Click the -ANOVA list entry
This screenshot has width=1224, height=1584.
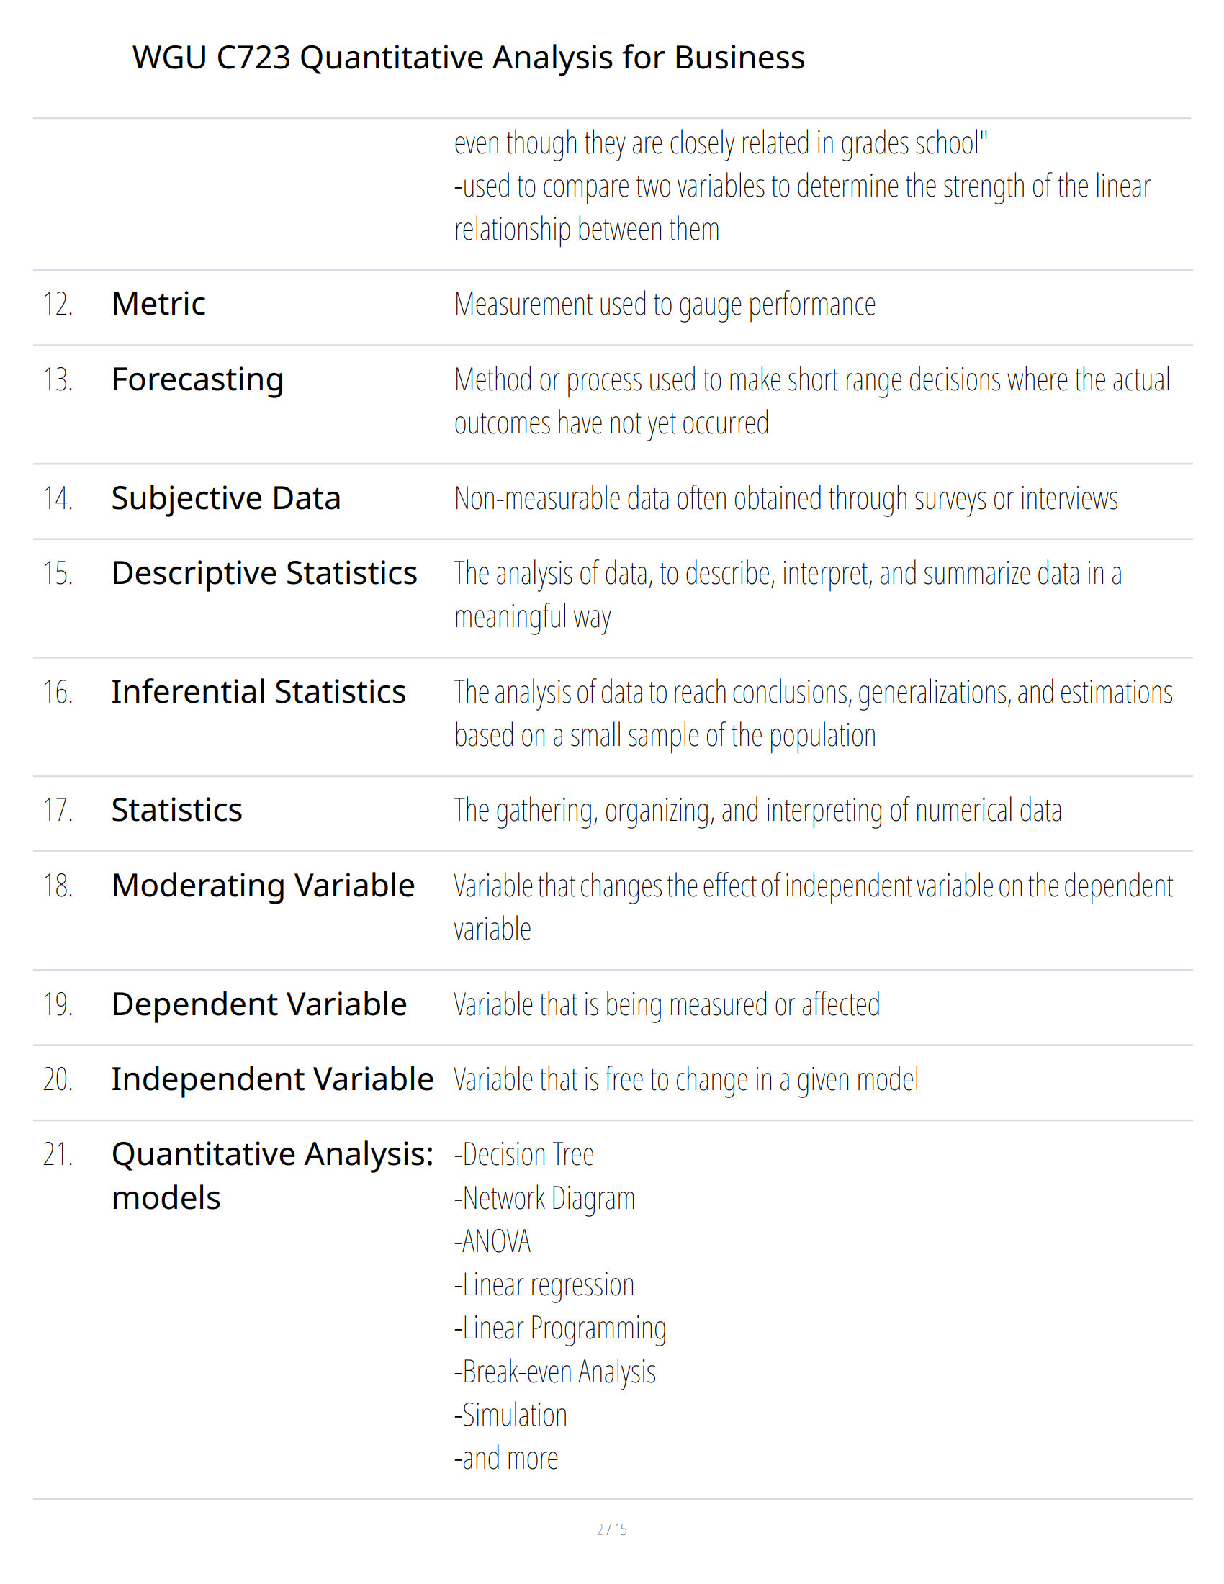pos(493,1242)
